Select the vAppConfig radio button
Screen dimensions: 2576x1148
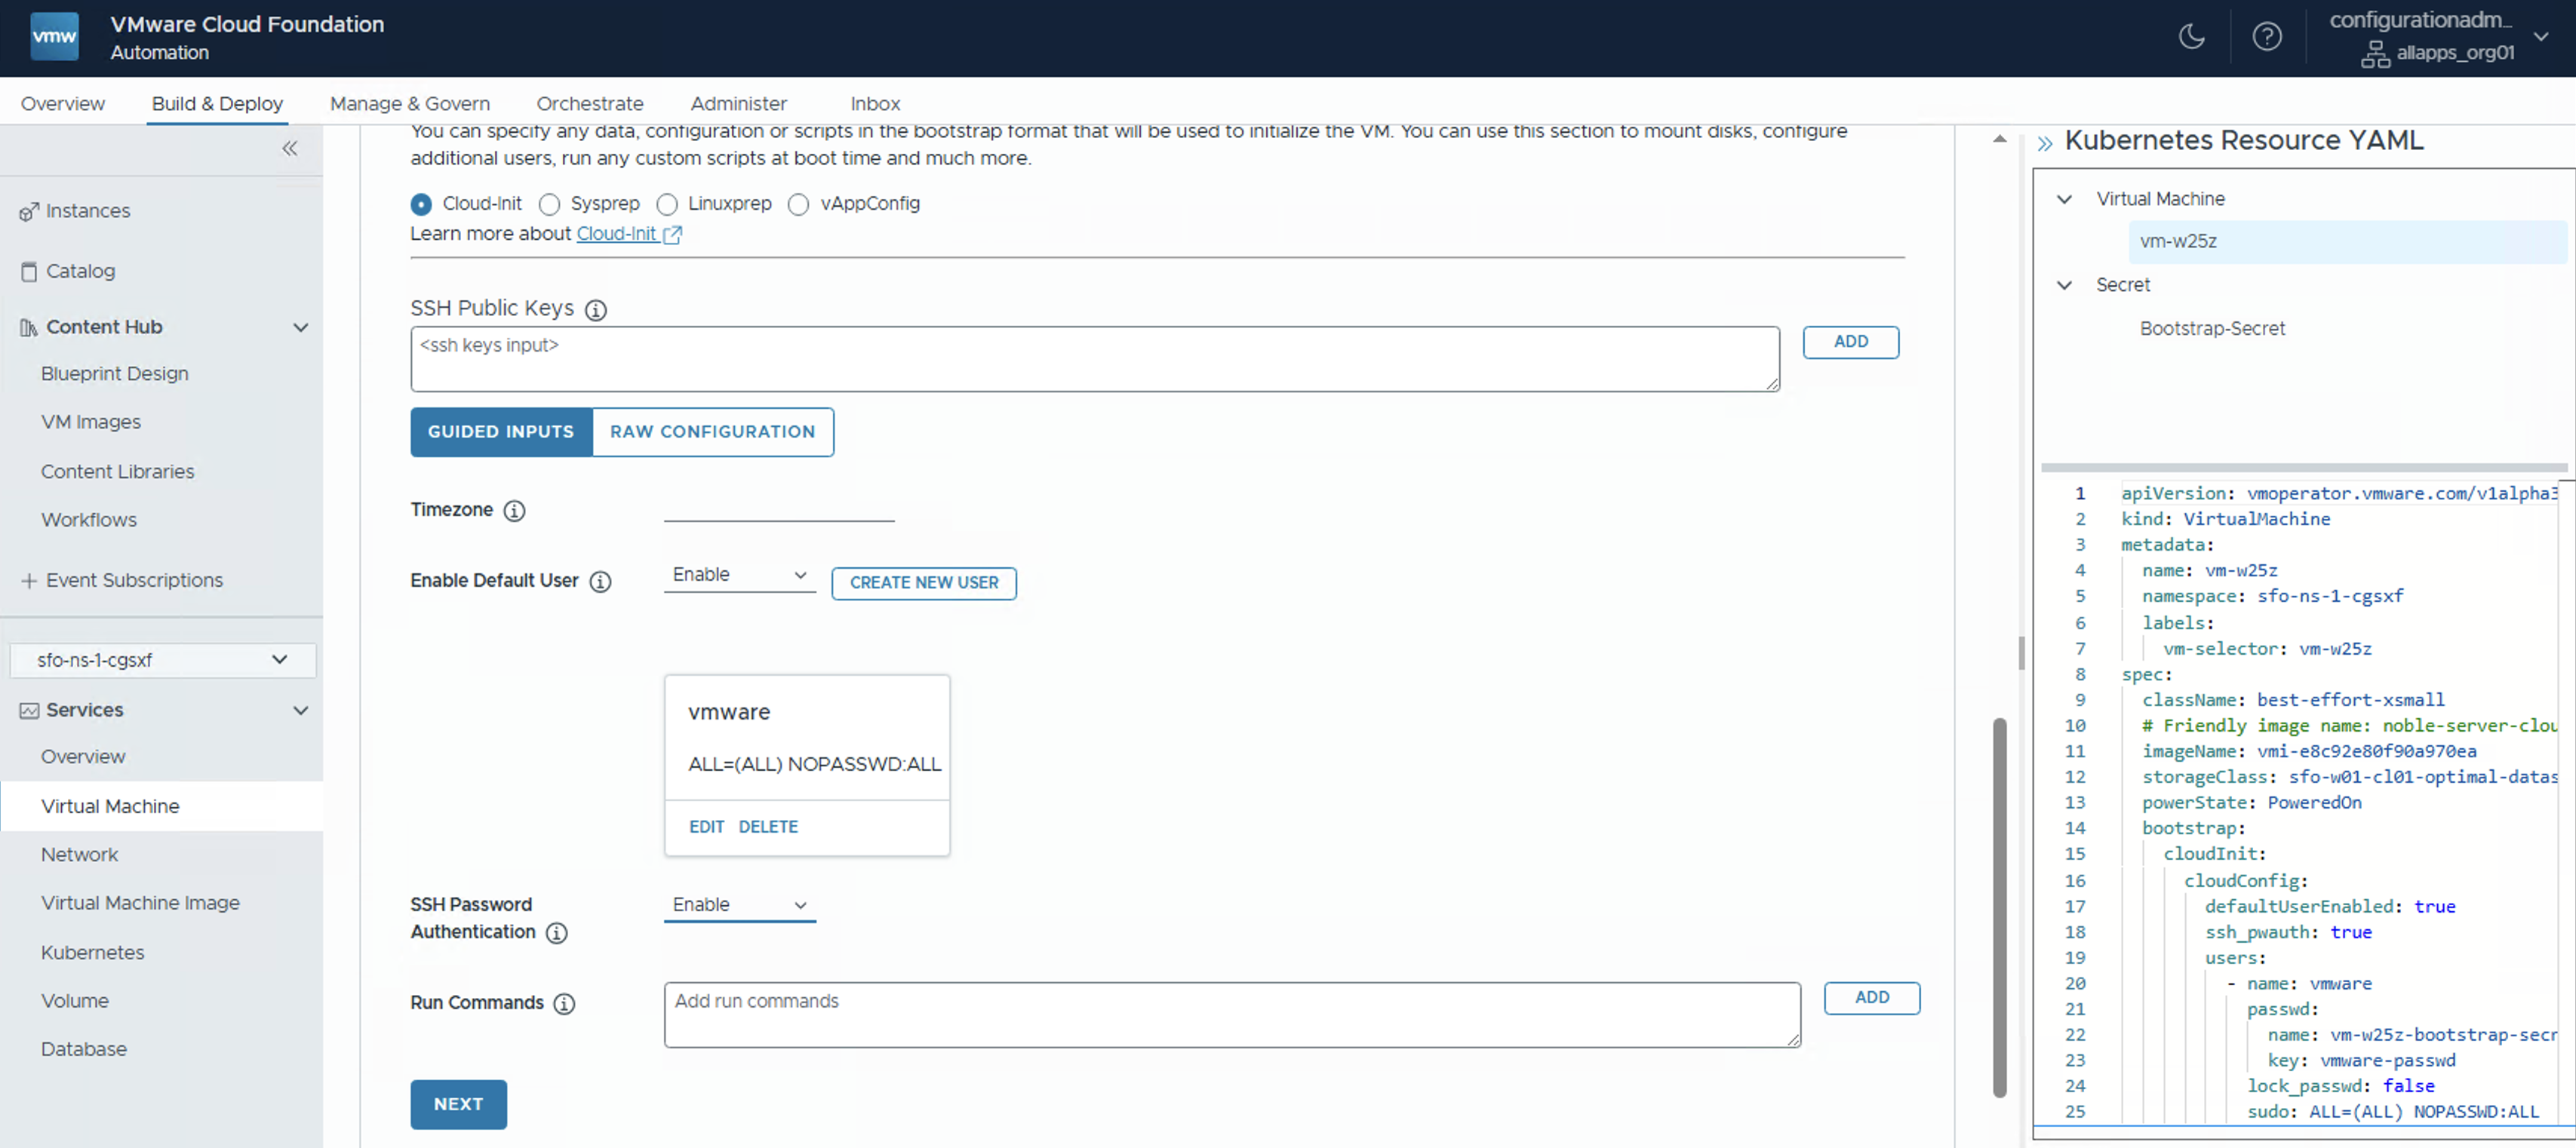click(798, 205)
